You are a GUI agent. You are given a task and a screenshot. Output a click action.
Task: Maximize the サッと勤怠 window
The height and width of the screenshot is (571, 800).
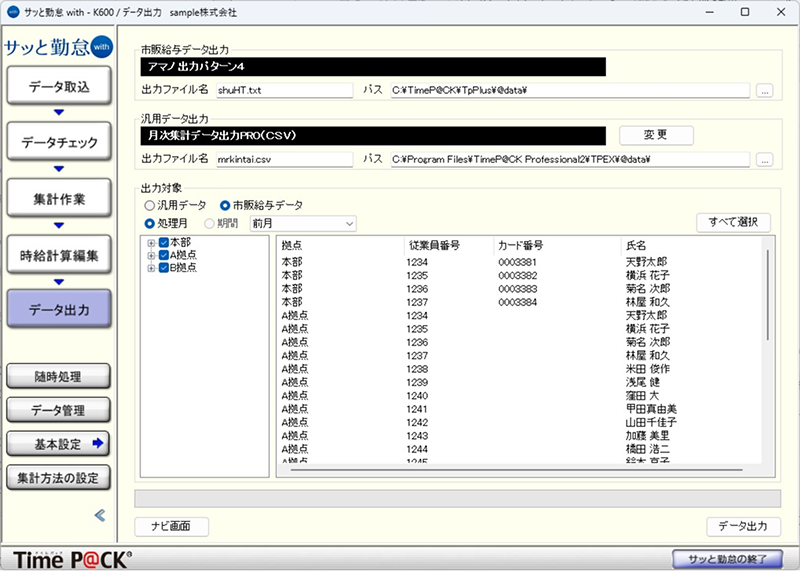(745, 12)
